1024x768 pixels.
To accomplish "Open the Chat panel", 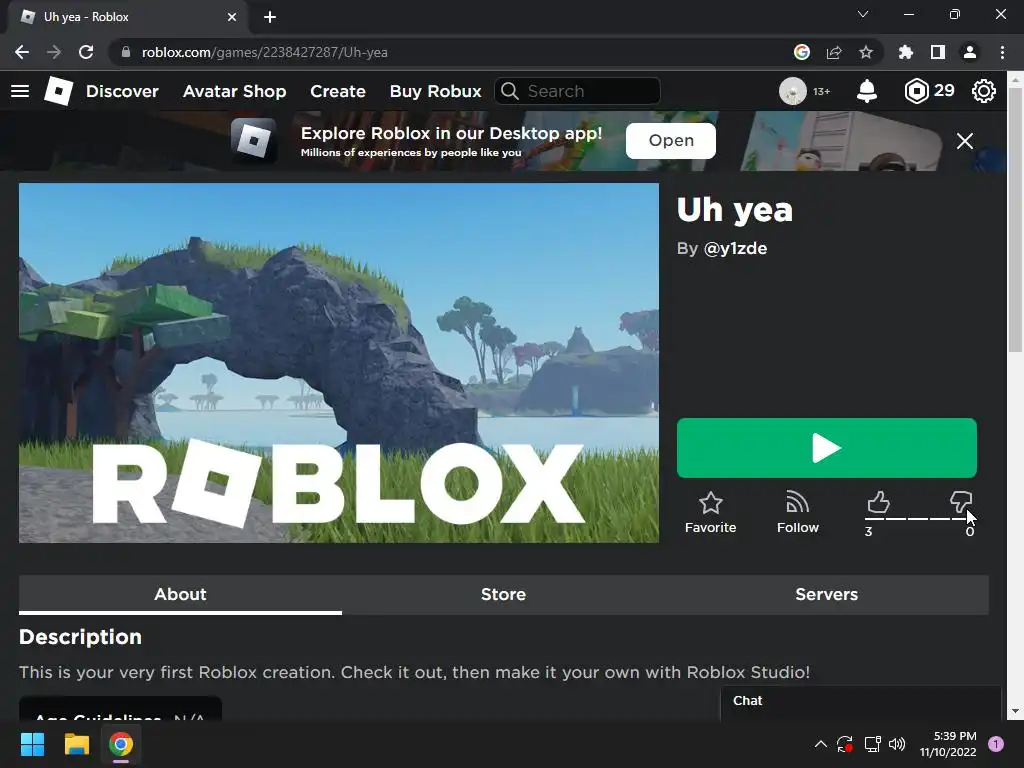I will pyautogui.click(x=861, y=701).
